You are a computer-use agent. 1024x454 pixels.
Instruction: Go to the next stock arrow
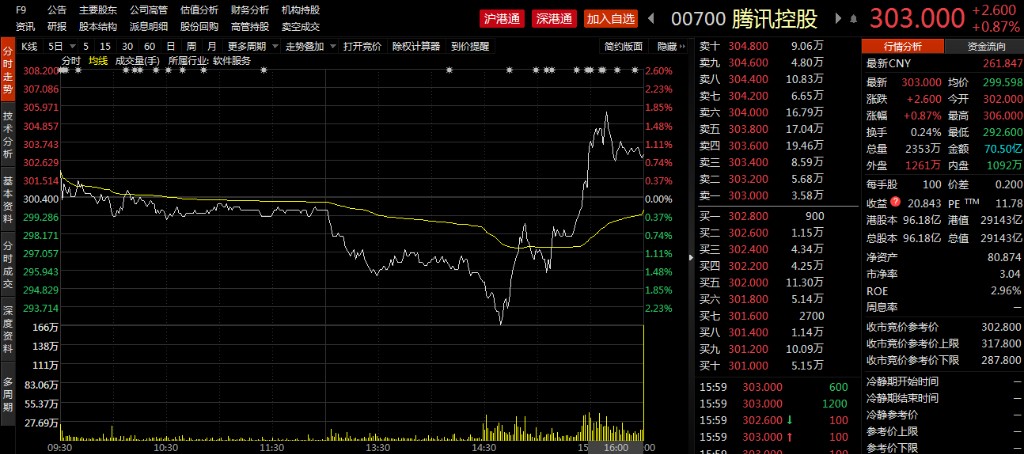click(x=840, y=19)
